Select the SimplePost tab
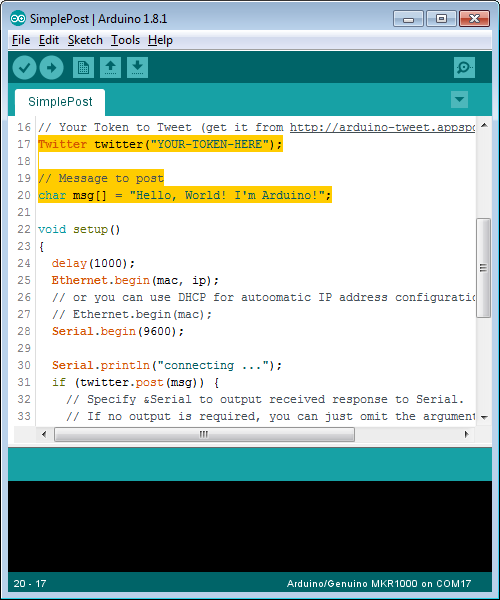500x600 pixels. pos(60,102)
